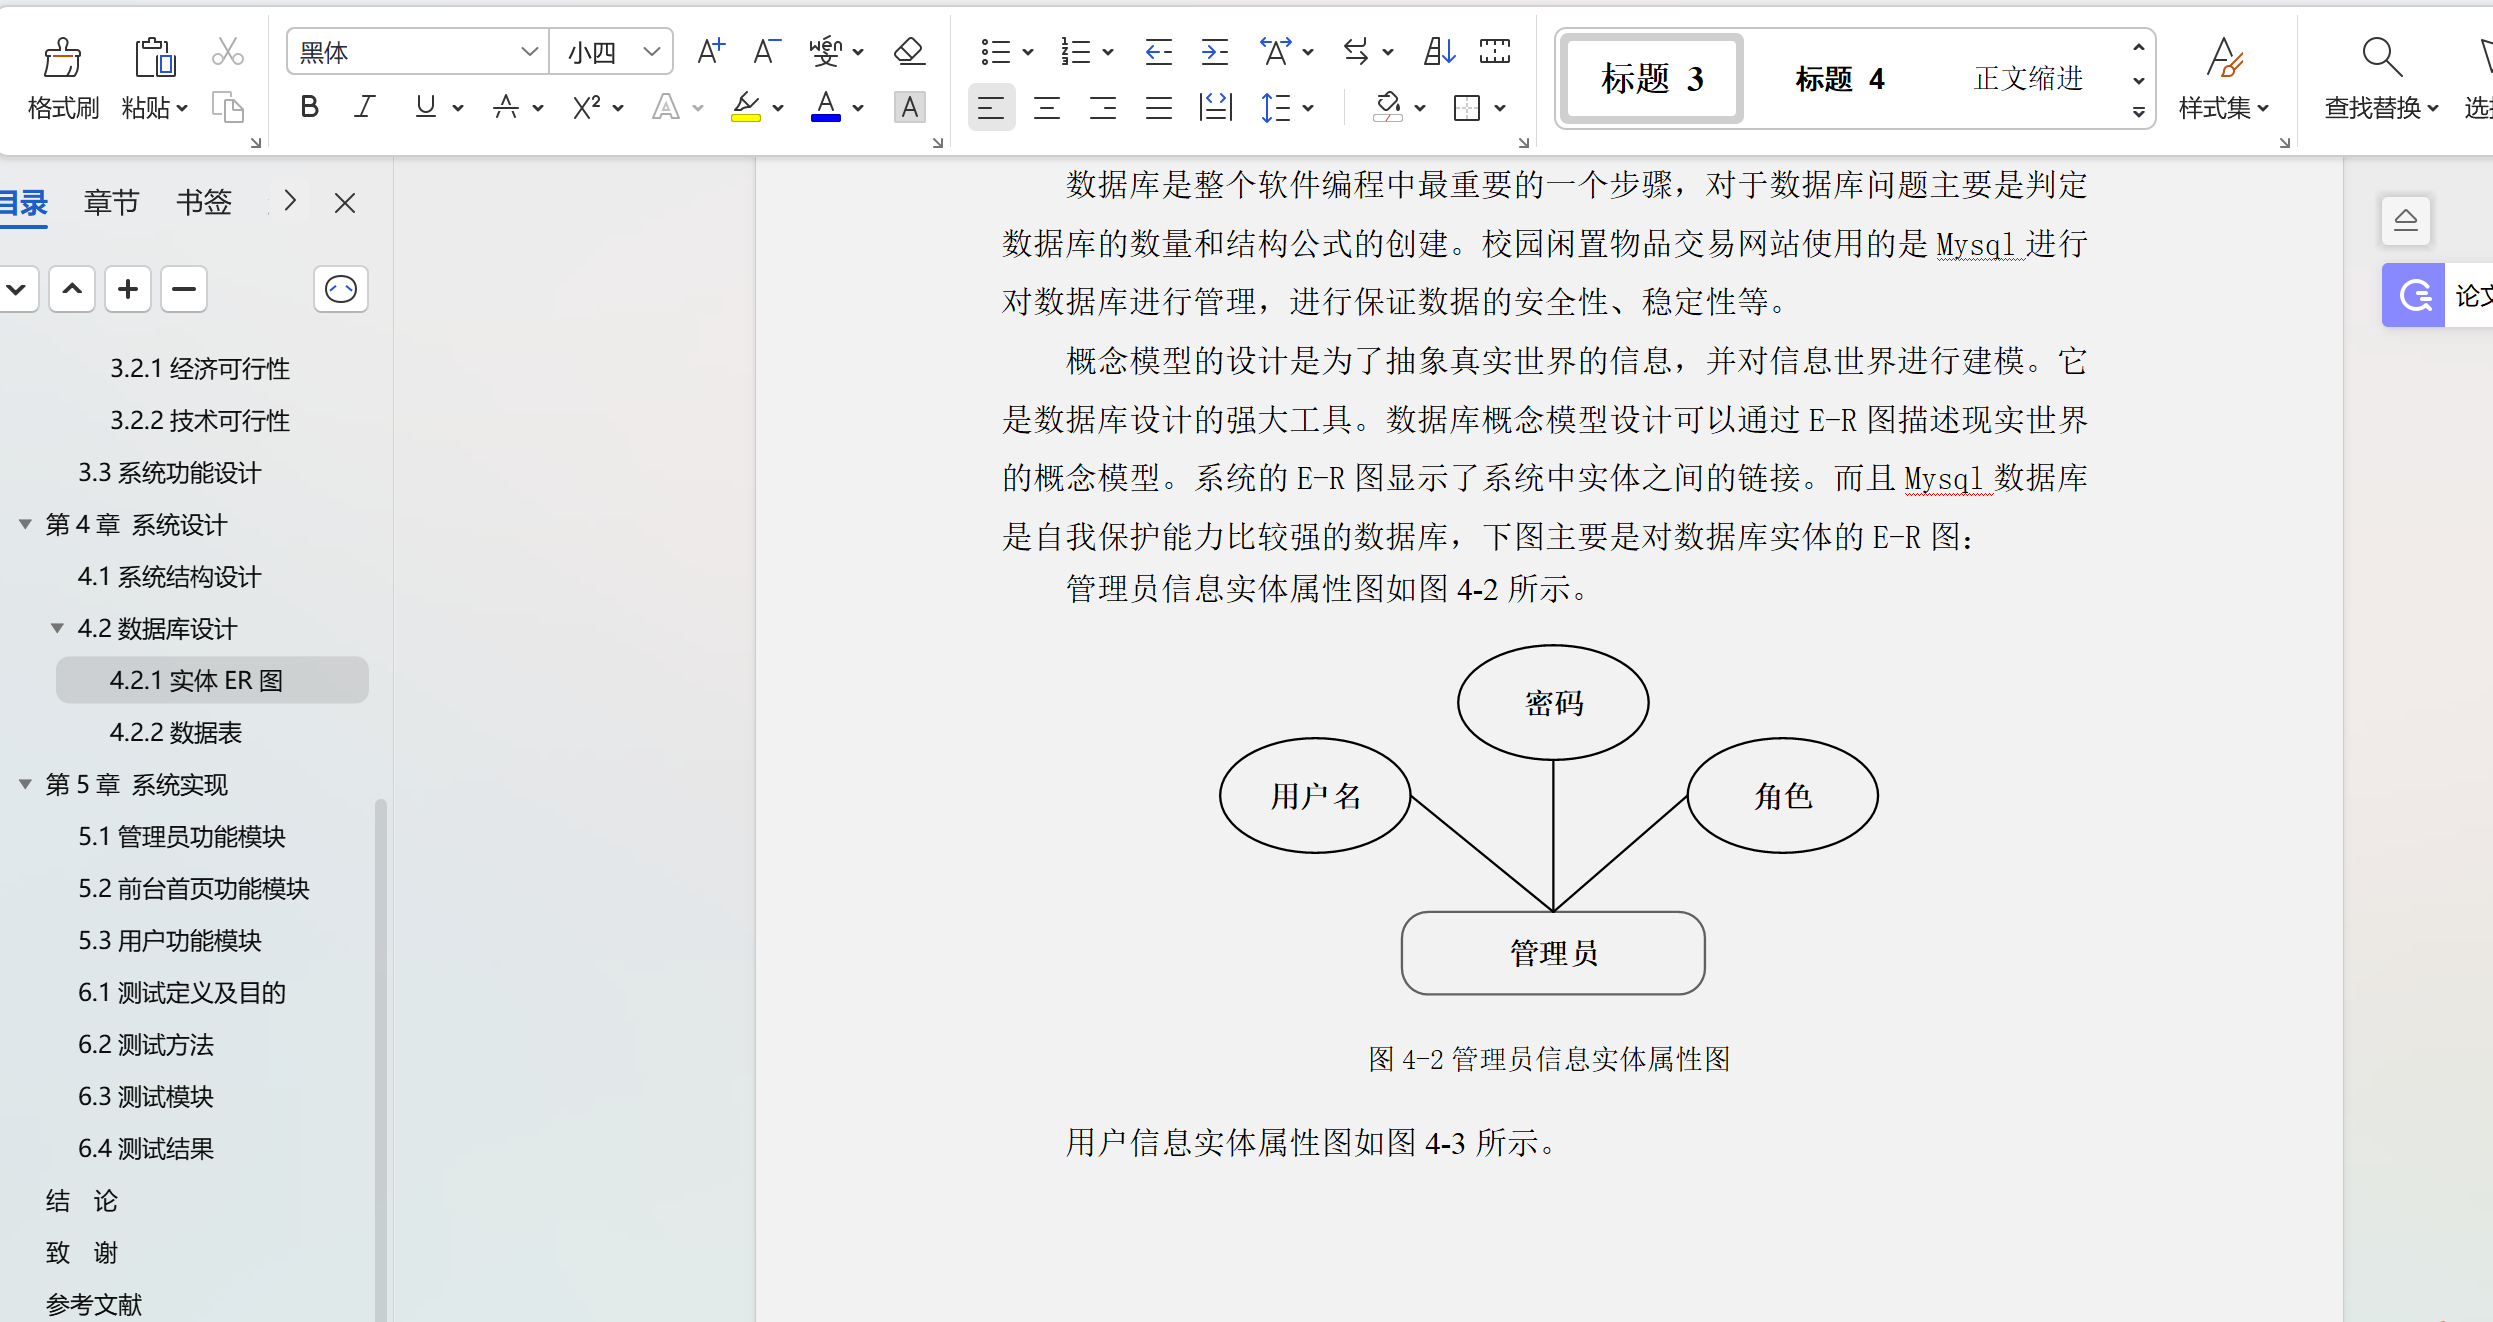
Task: Go to 4.2.2 数据表 heading
Action: (176, 732)
